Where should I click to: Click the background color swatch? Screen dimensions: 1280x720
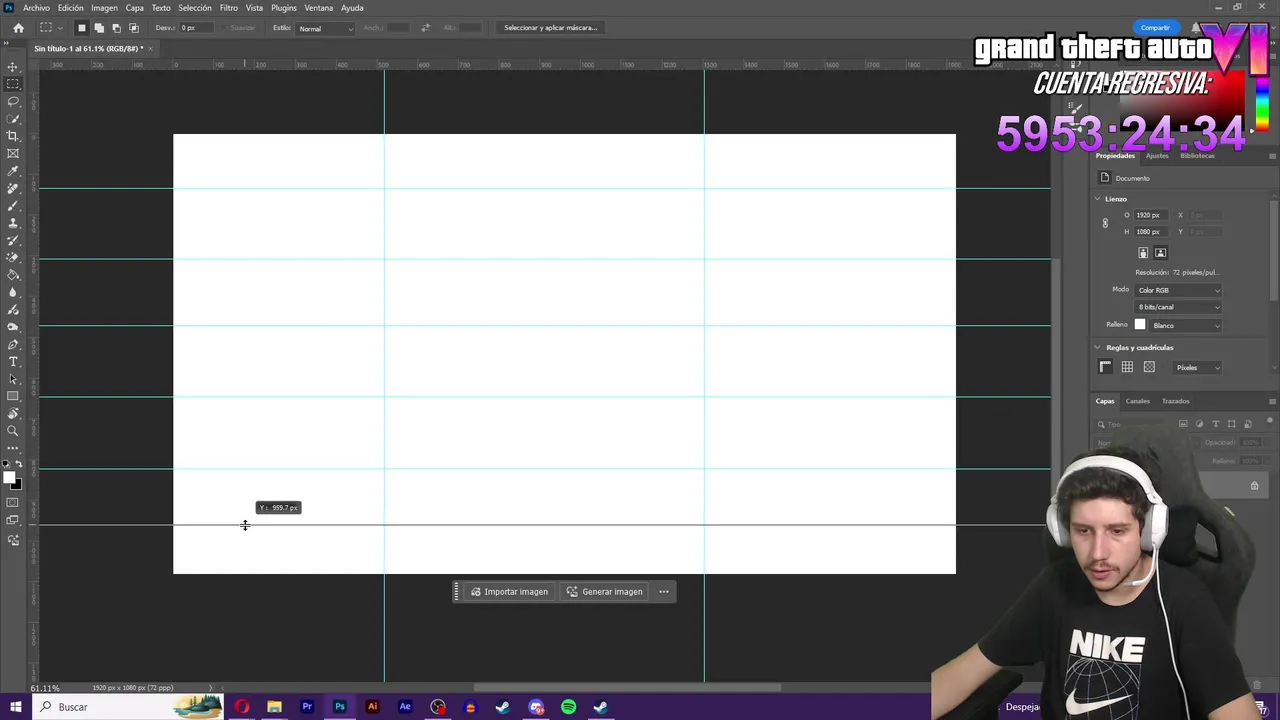(17, 485)
